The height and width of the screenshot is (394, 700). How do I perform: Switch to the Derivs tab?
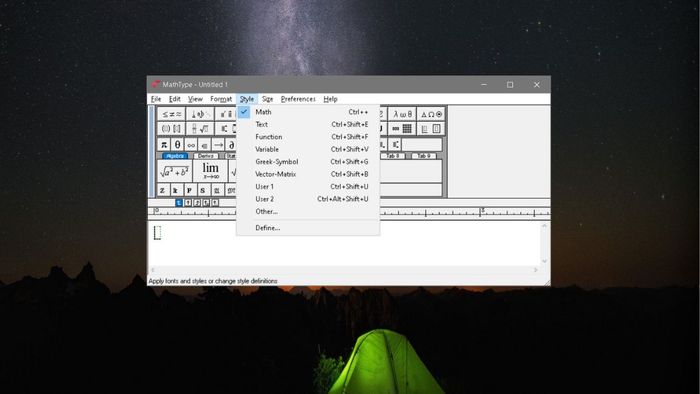(206, 156)
